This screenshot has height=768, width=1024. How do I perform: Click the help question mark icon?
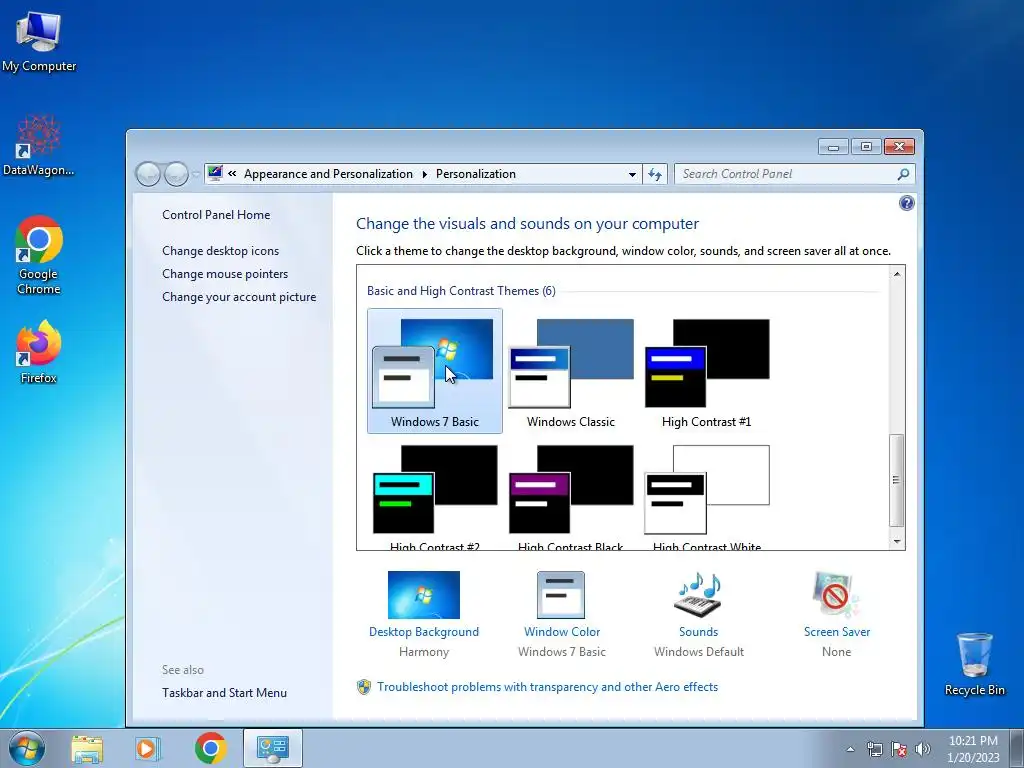pyautogui.click(x=906, y=203)
